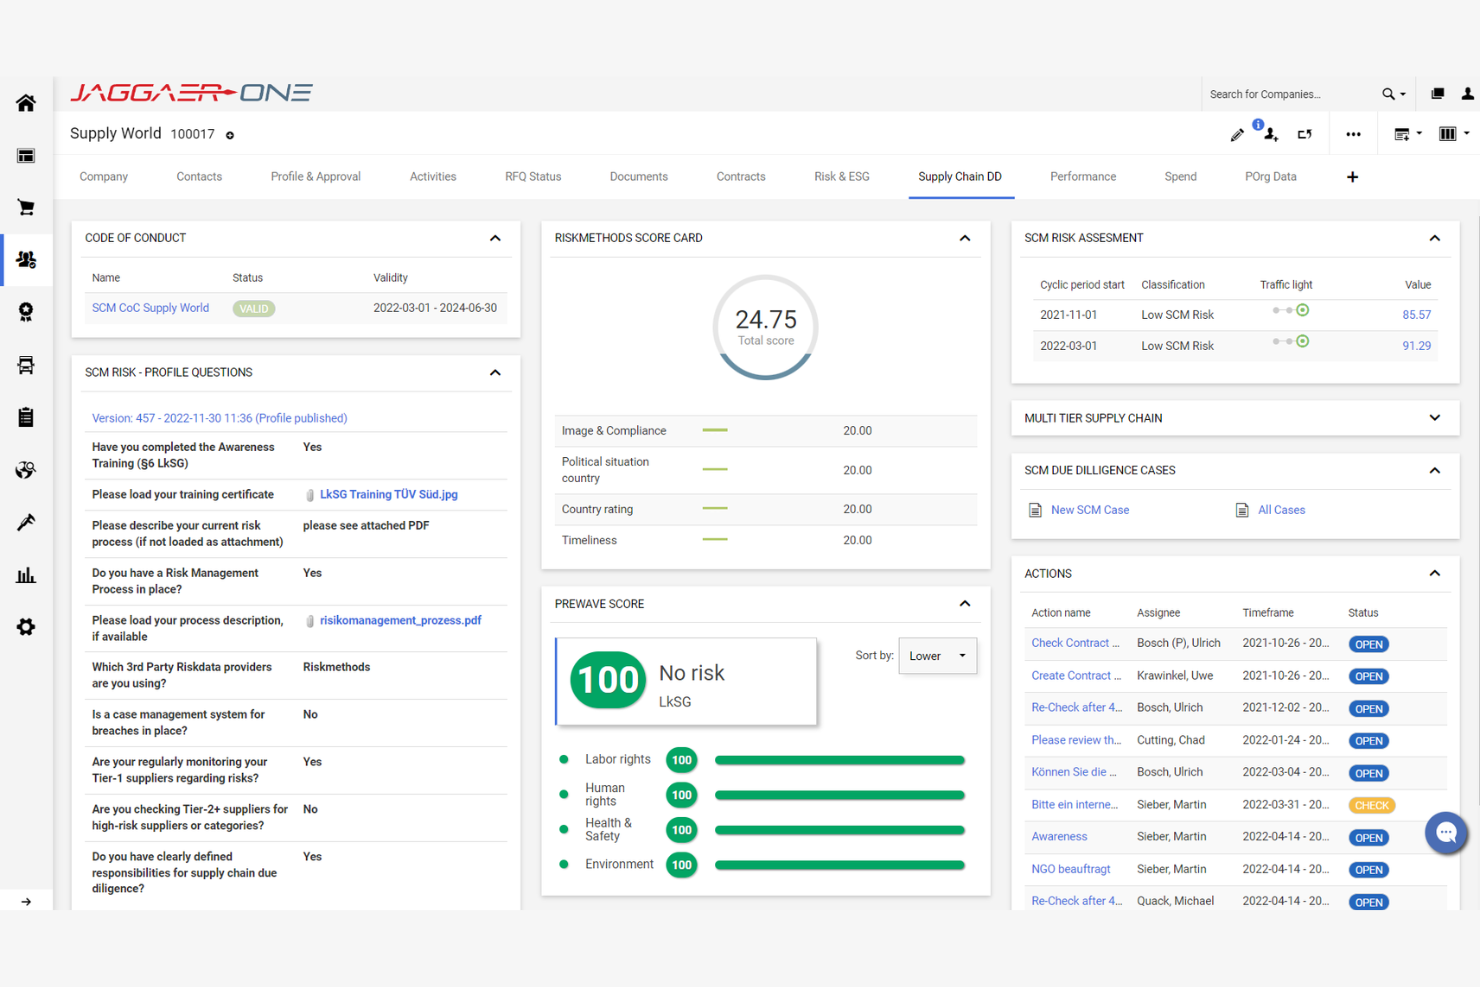Click the pencil edit icon in the toolbar
Viewport: 1480px width, 987px height.
[1237, 133]
